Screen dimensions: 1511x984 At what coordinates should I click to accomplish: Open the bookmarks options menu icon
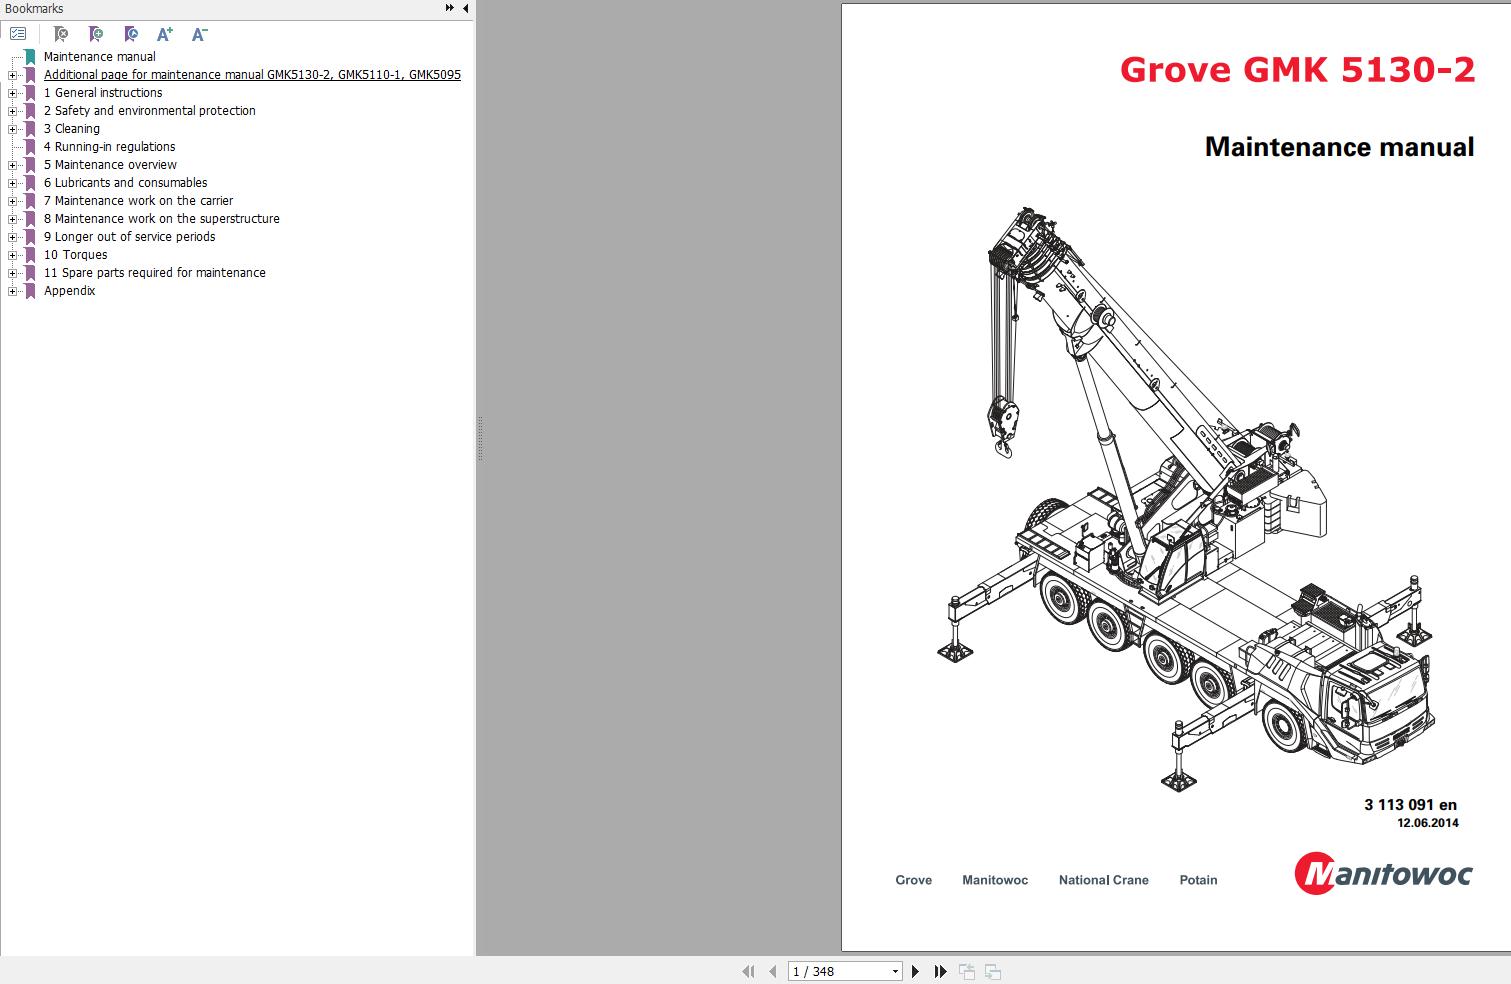pos(18,34)
